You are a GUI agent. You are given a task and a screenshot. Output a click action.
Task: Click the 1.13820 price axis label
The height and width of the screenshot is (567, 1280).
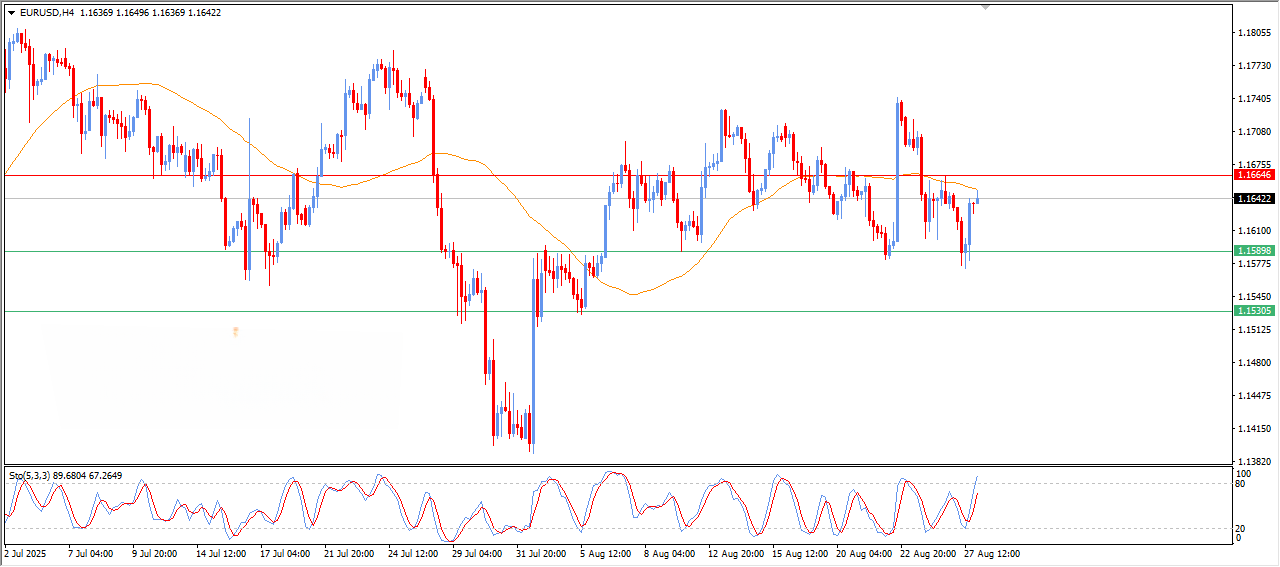pyautogui.click(x=1254, y=462)
